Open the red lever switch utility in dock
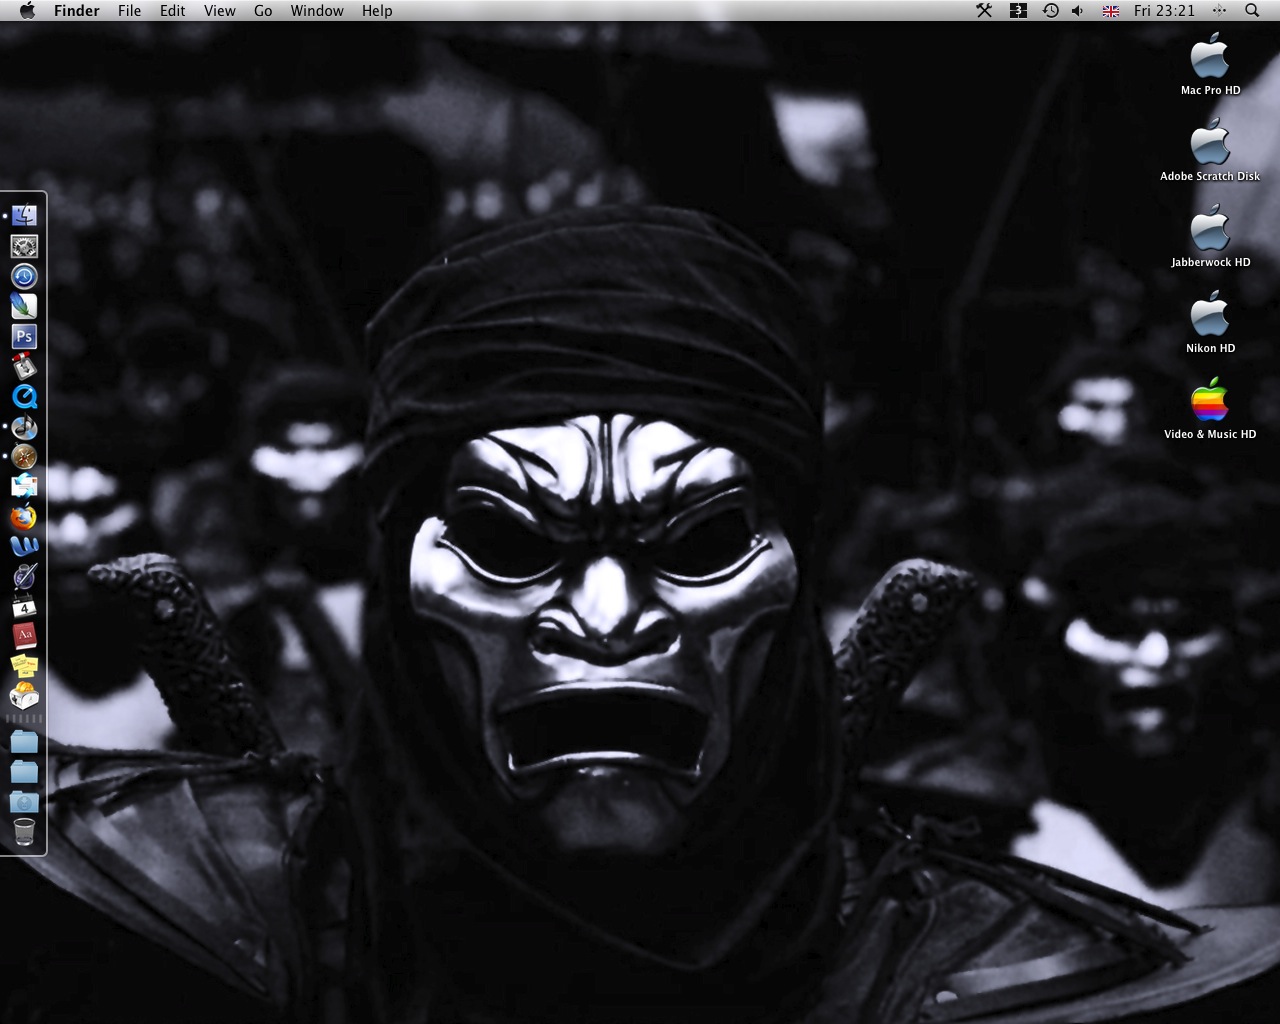Viewport: 1280px width, 1024px height. (24, 366)
